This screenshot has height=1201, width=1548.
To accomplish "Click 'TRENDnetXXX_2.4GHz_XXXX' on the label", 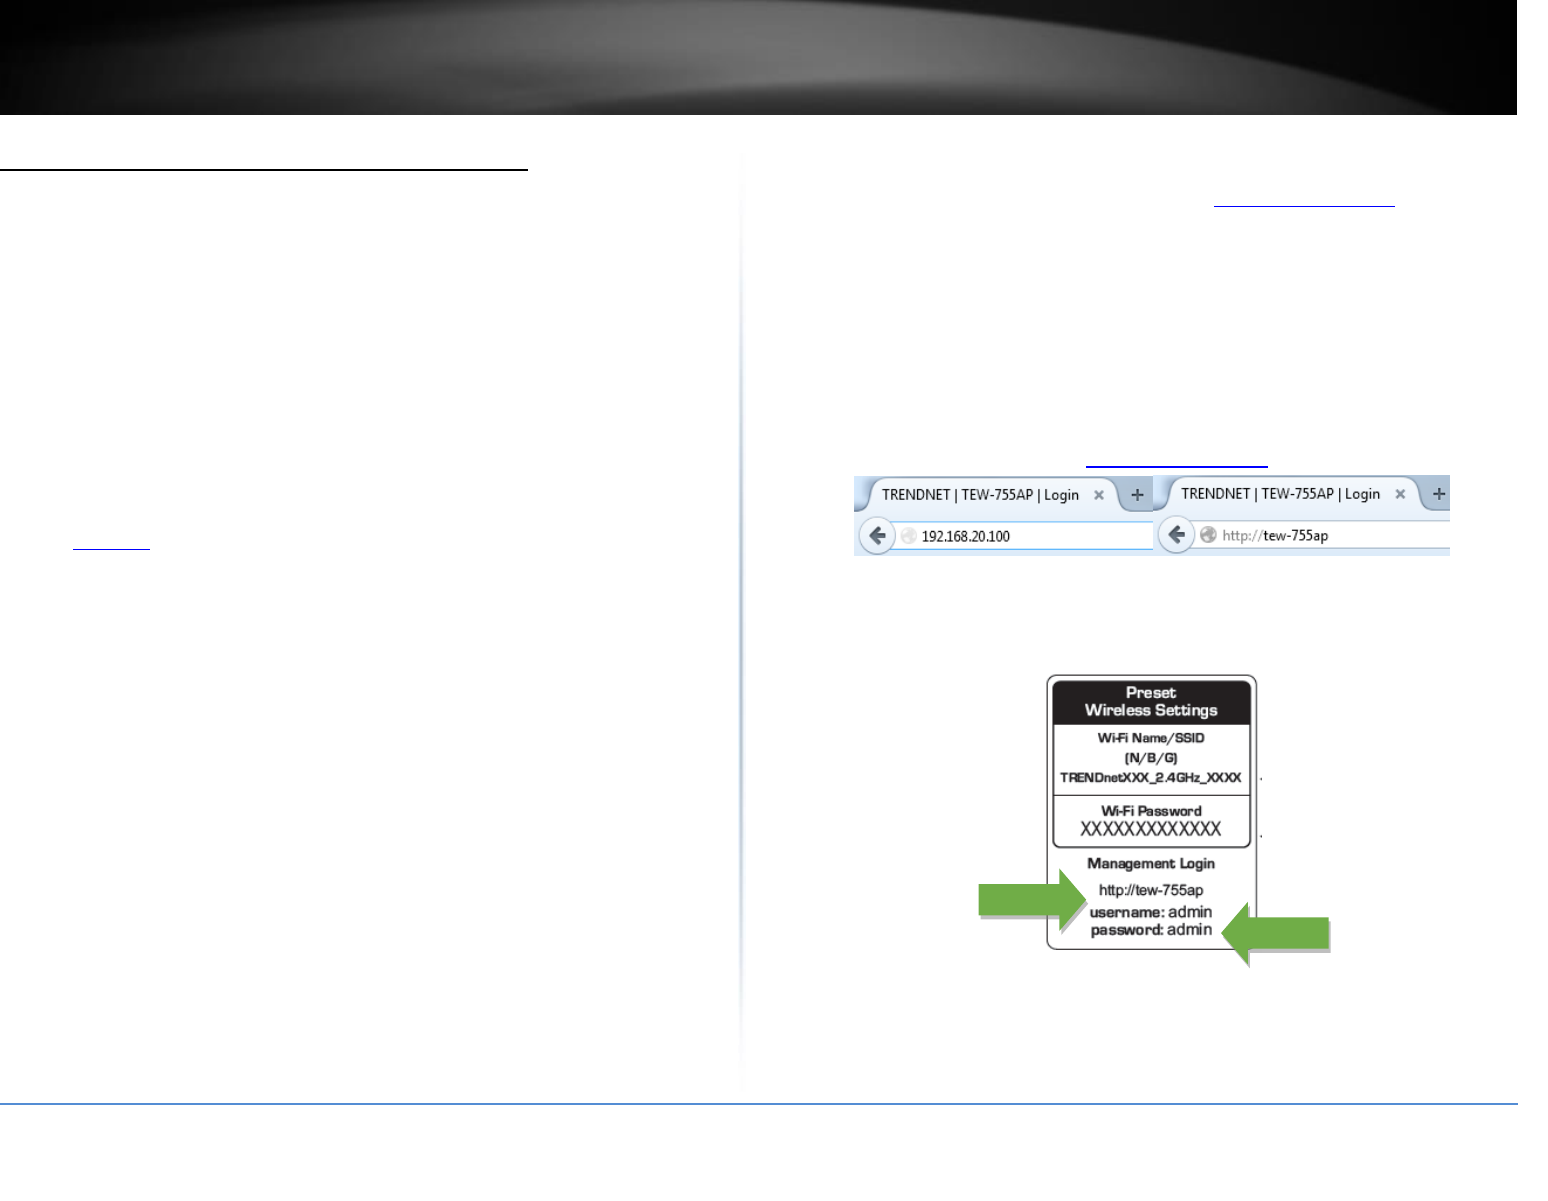I will (x=1151, y=777).
